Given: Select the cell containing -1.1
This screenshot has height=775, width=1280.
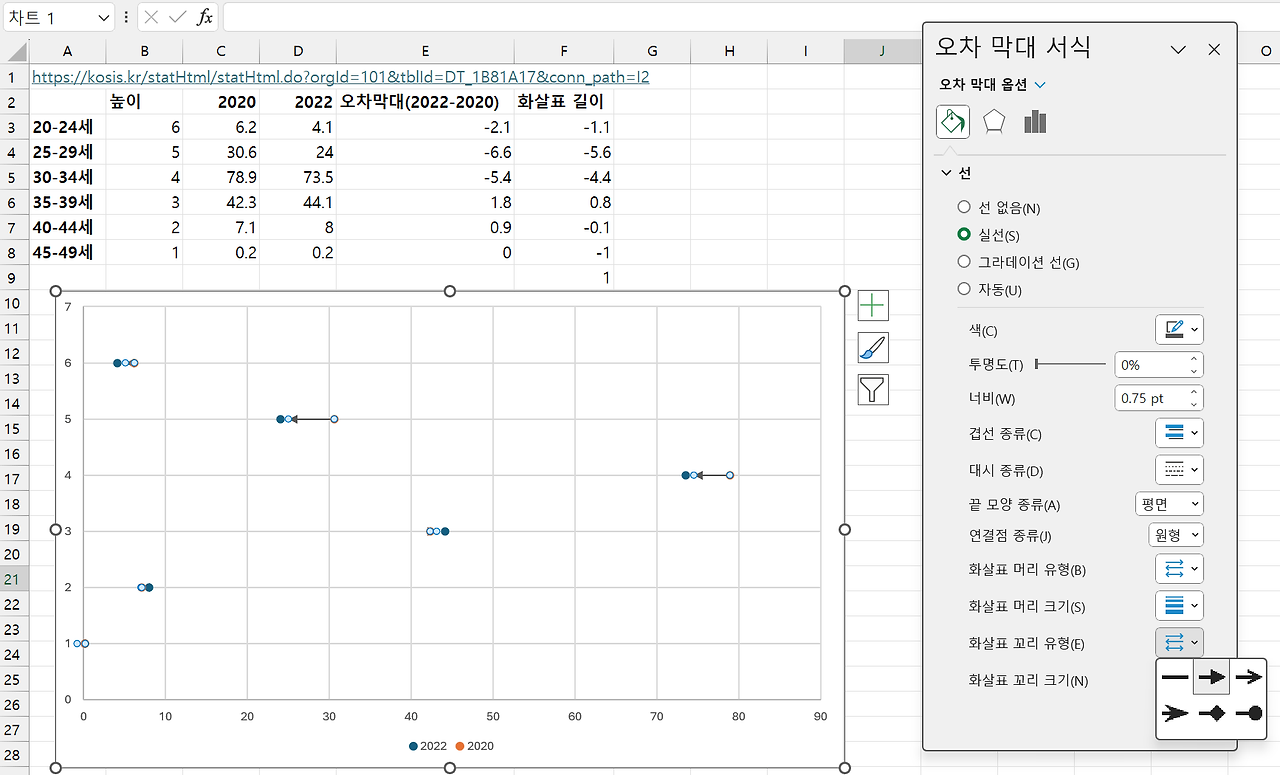Looking at the screenshot, I should click(x=564, y=127).
